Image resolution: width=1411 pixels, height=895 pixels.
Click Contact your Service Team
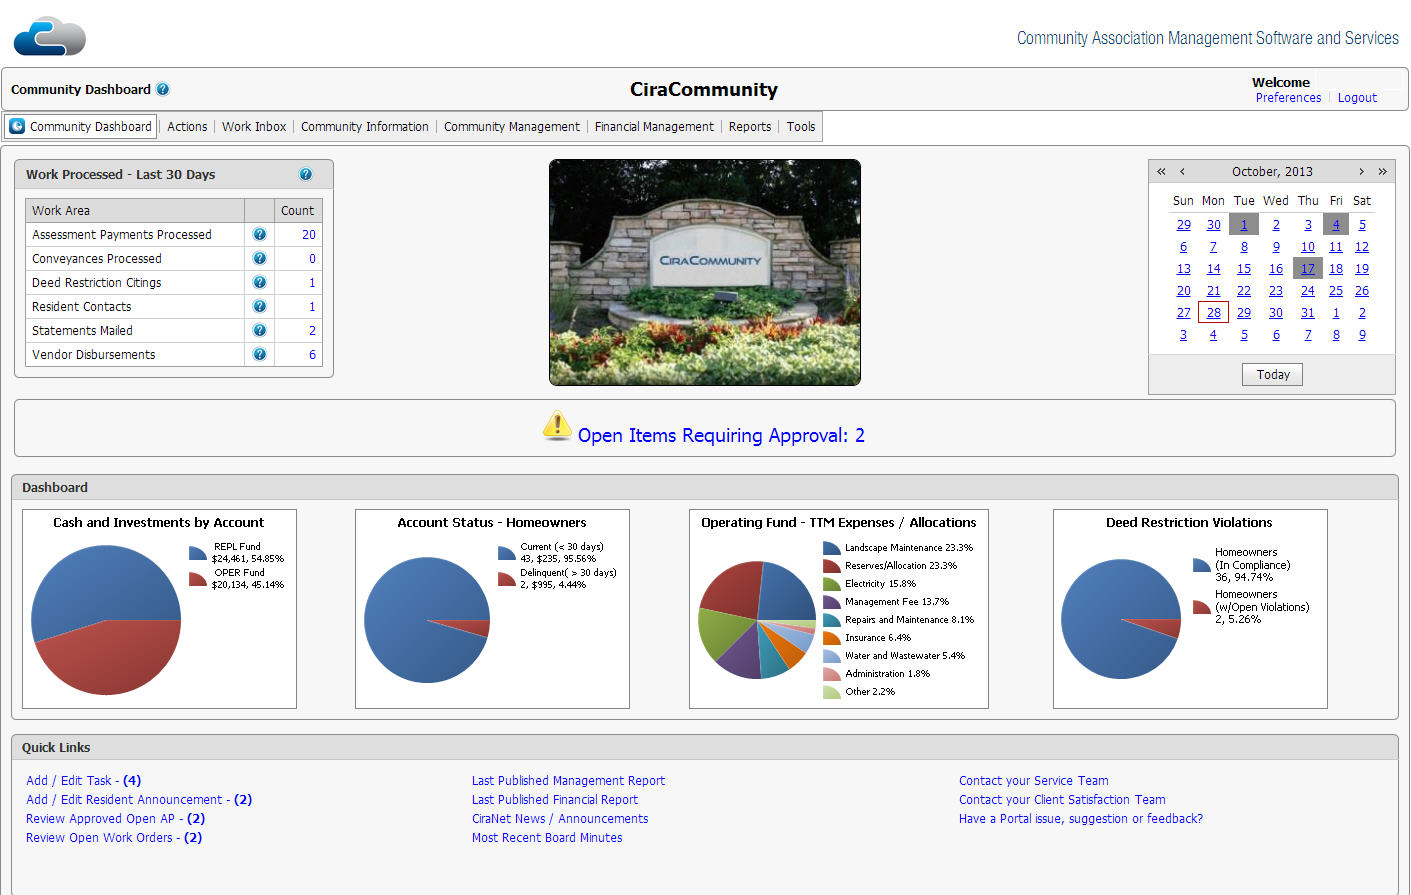[x=1033, y=780]
